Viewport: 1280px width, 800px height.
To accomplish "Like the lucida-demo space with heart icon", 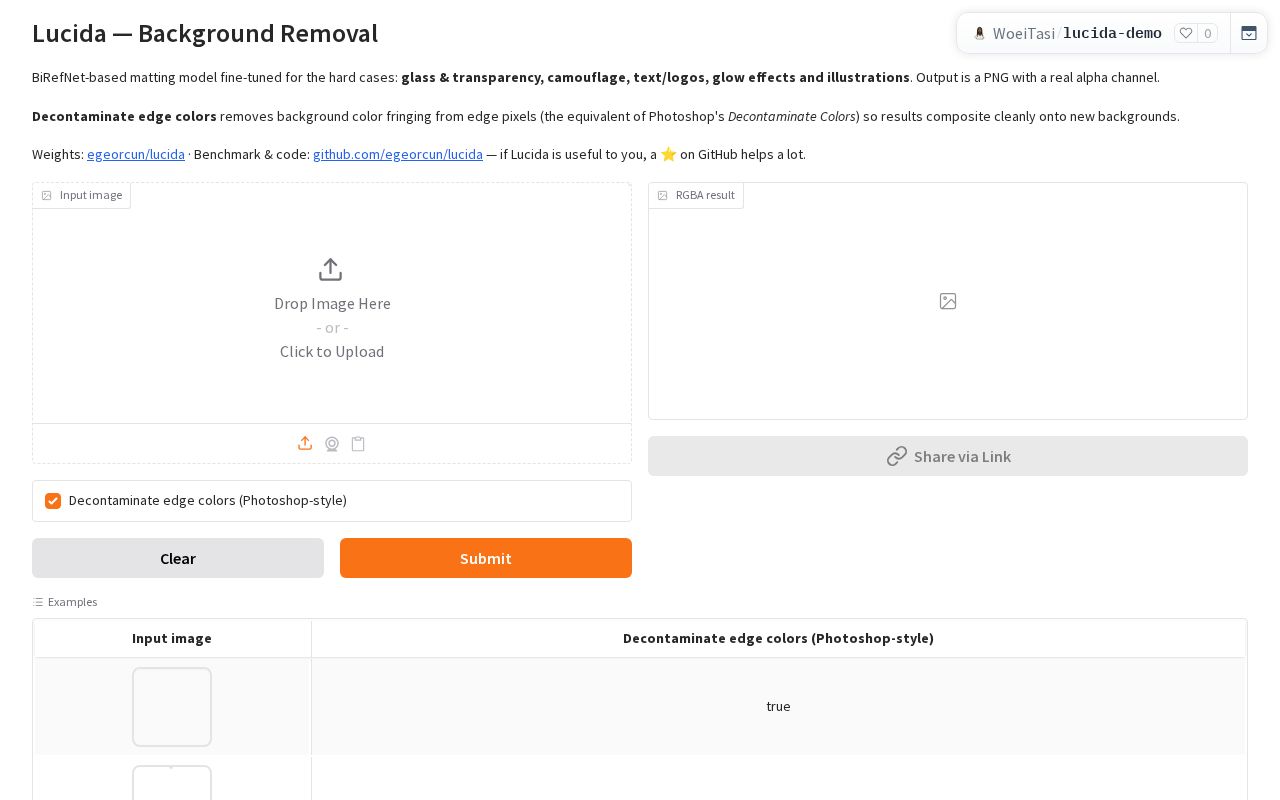I will coord(1186,33).
